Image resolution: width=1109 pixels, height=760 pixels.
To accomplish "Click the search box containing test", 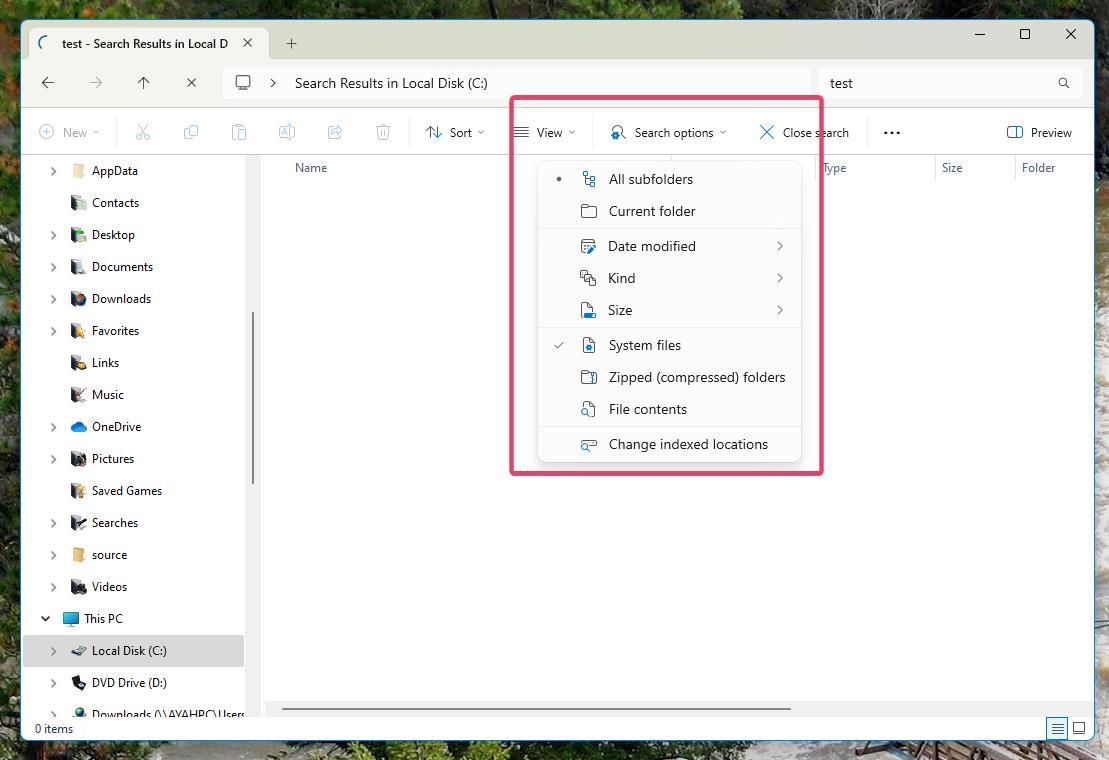I will (x=935, y=83).
